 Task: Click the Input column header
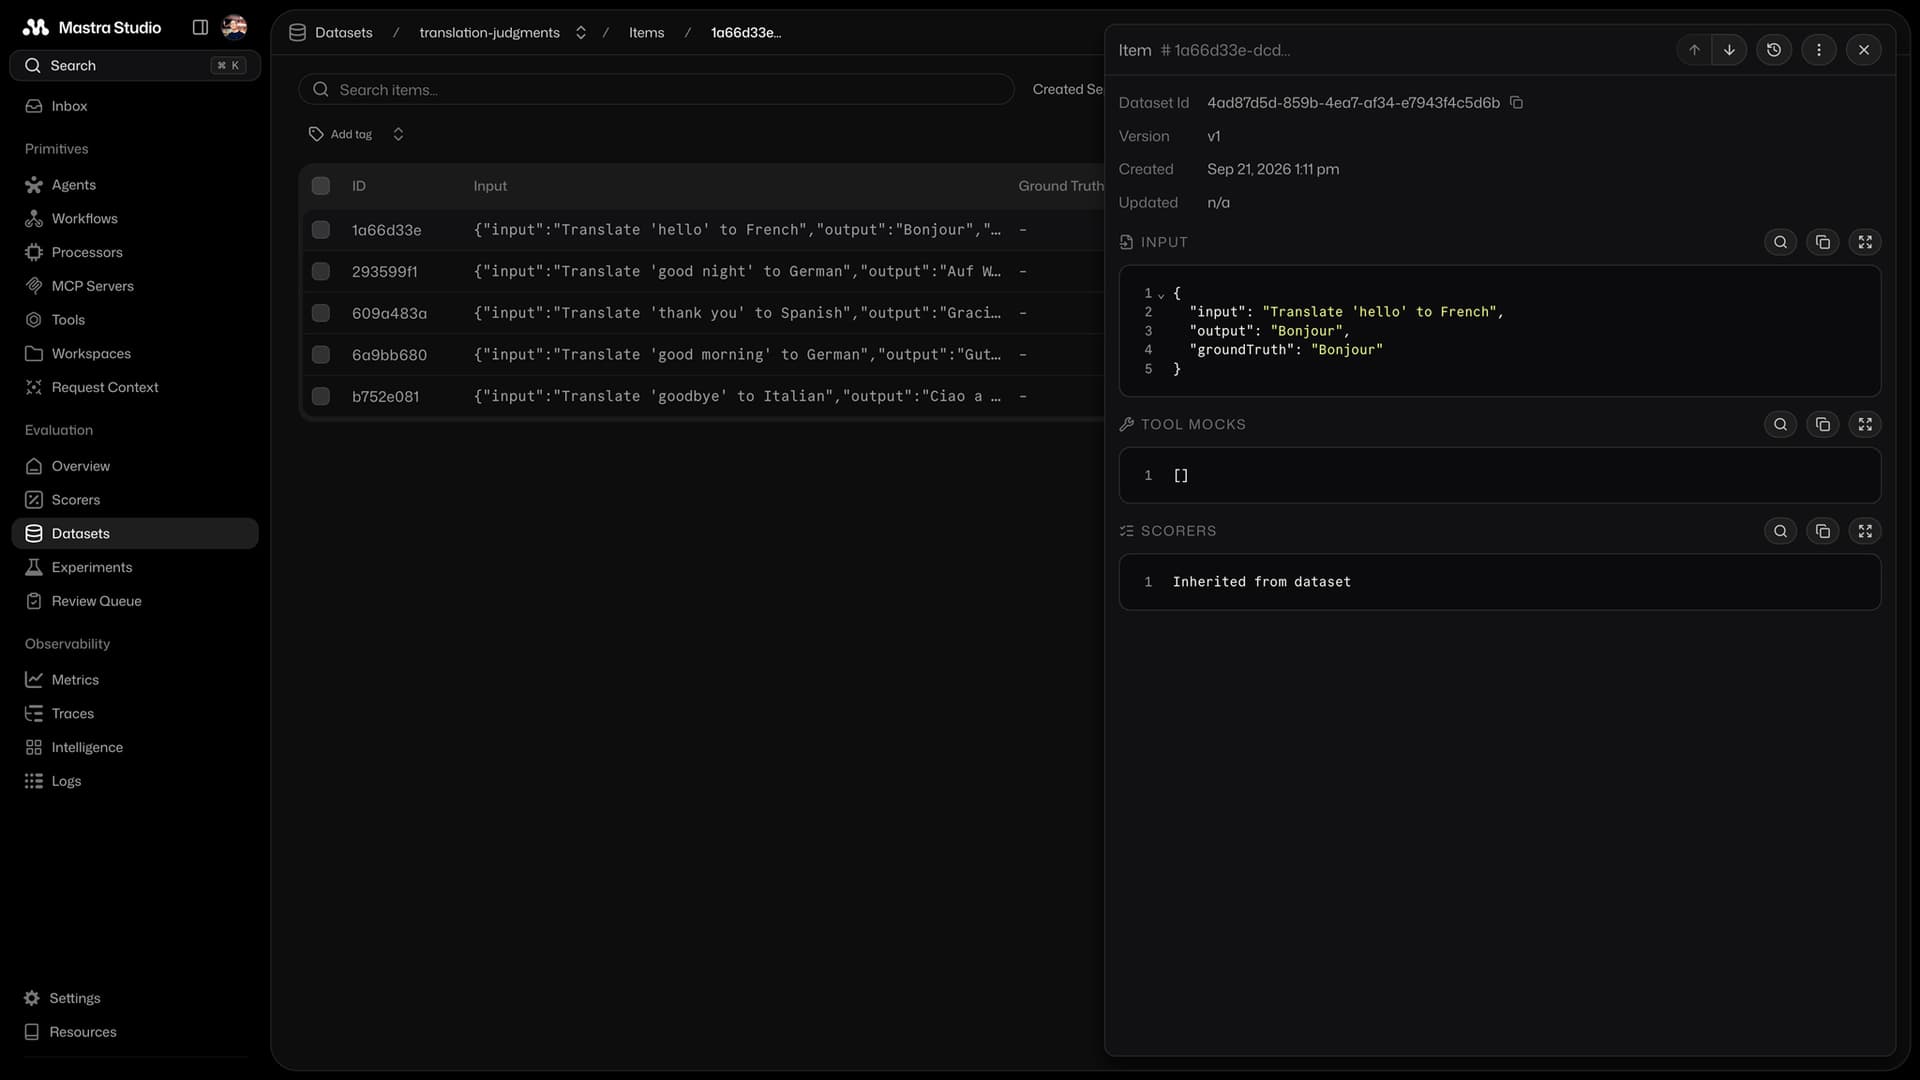coord(490,186)
